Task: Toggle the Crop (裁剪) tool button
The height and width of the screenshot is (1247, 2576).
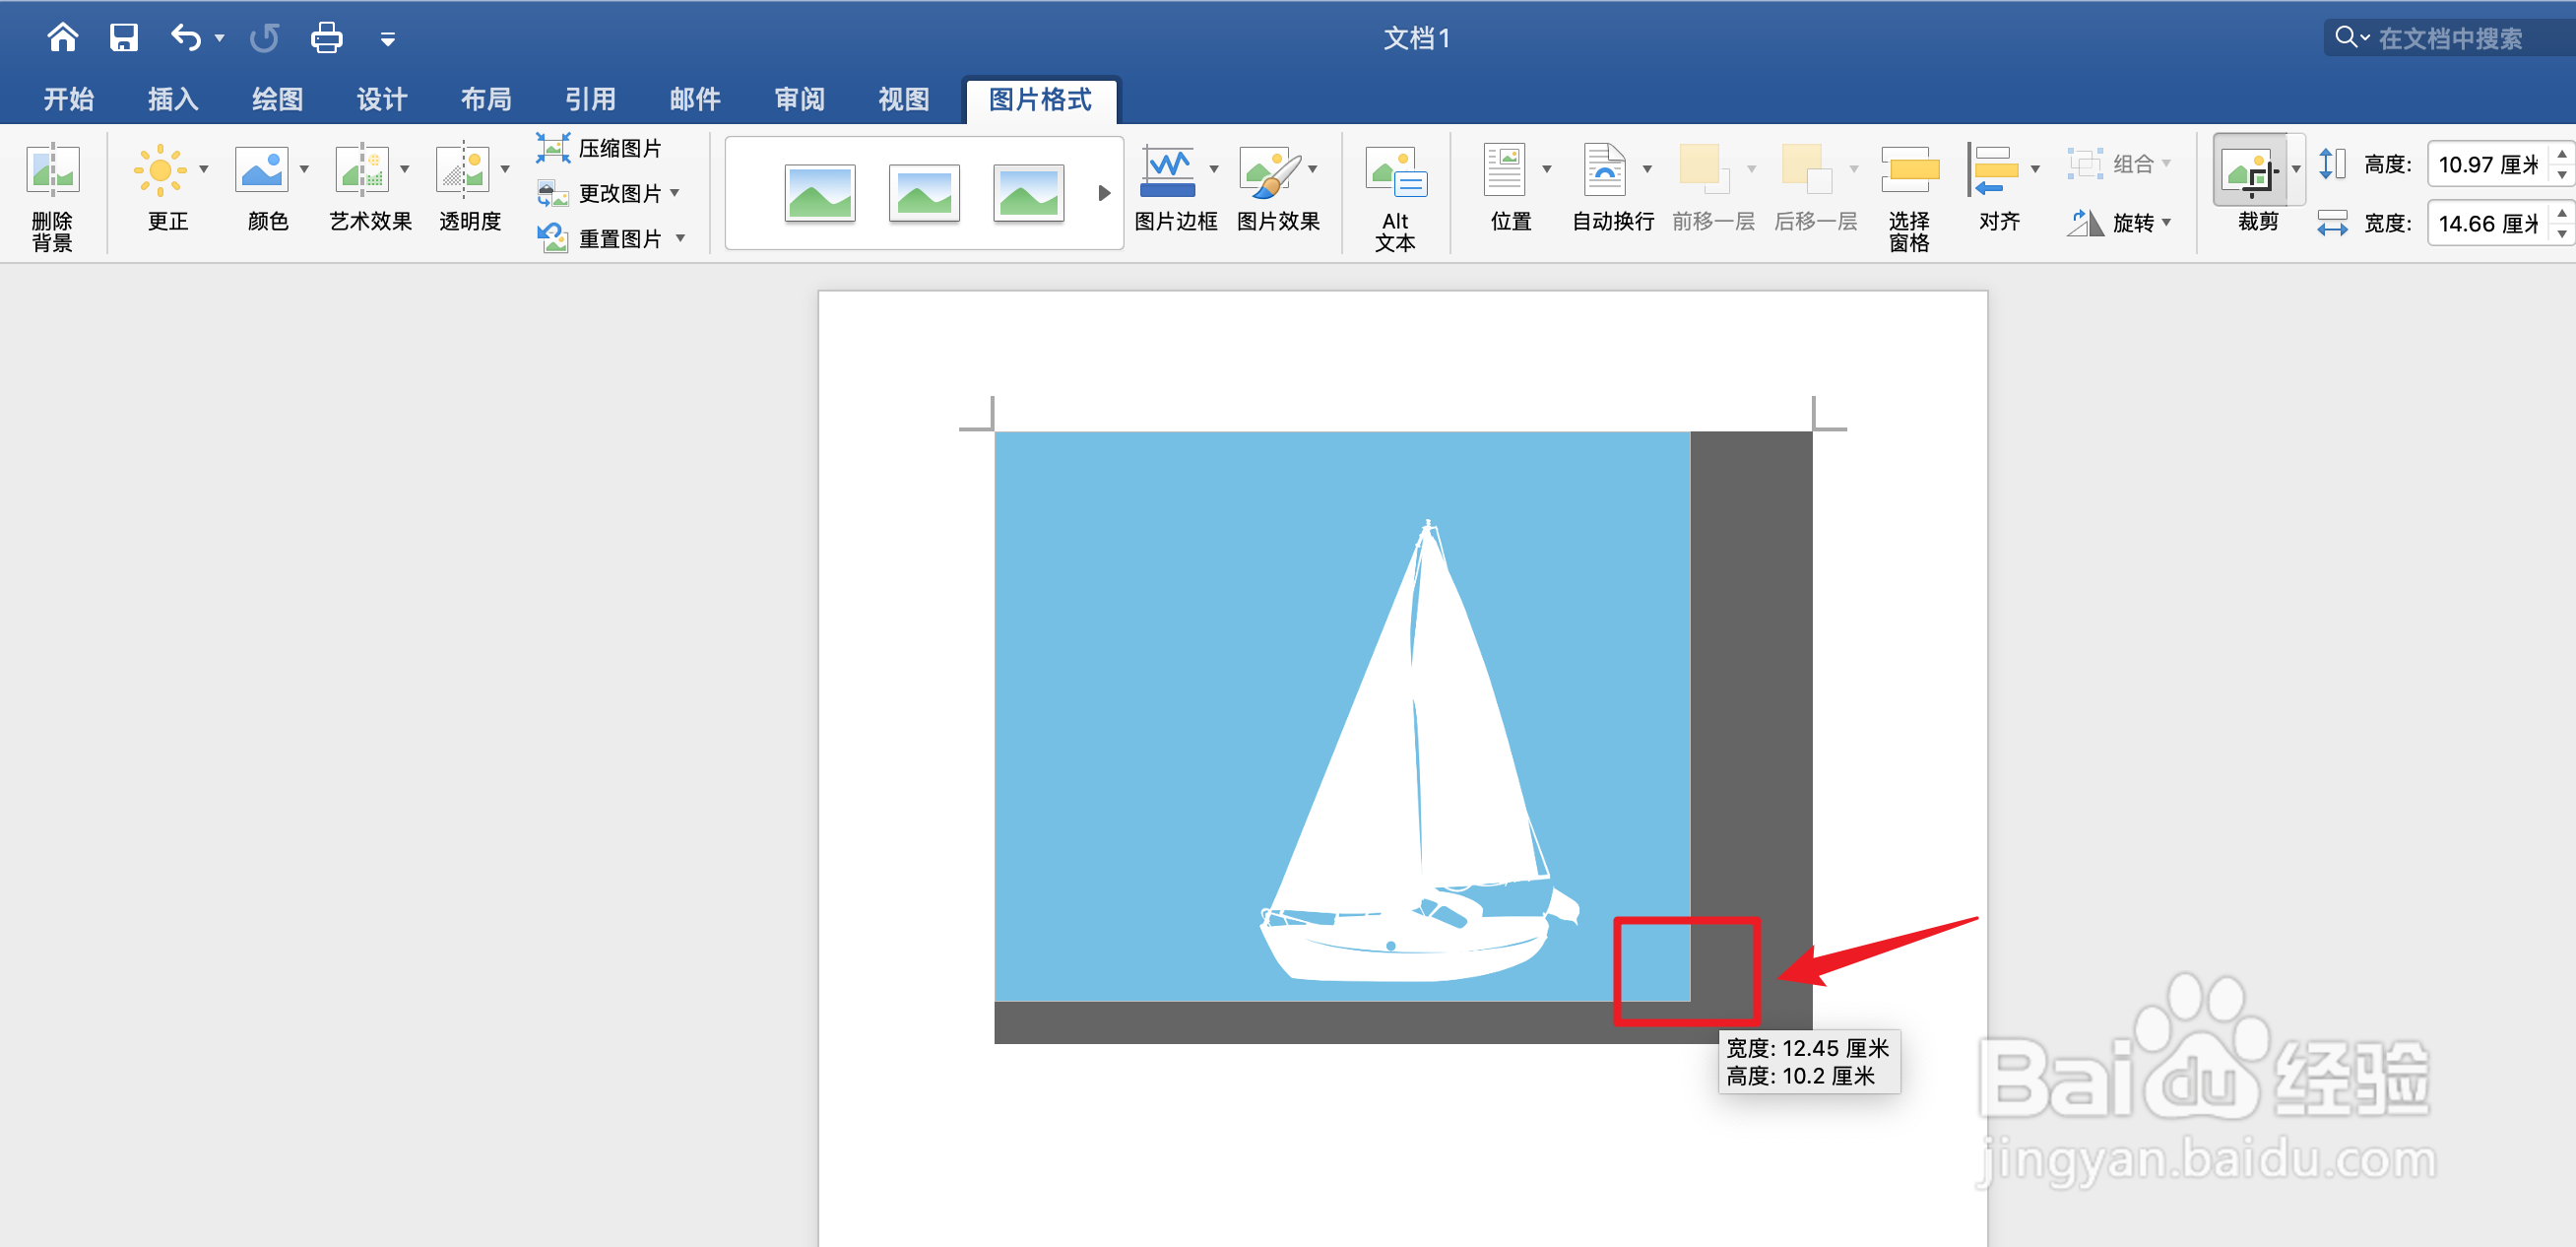Action: pos(2250,171)
